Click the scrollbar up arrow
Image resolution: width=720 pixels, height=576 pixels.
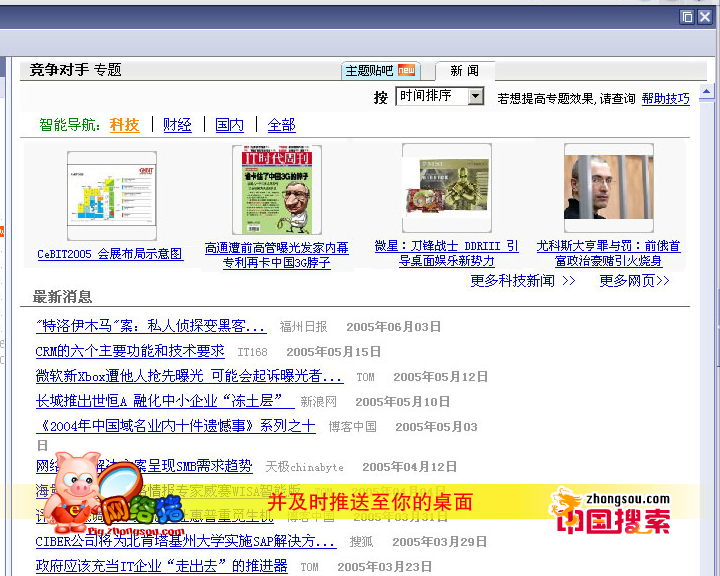pos(706,92)
